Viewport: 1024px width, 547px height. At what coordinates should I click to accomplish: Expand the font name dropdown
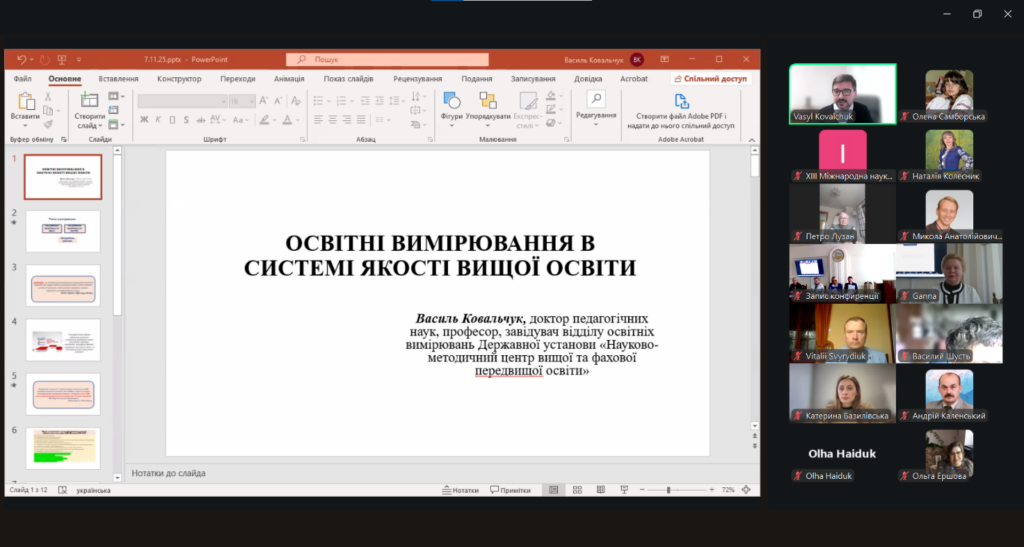tap(224, 101)
